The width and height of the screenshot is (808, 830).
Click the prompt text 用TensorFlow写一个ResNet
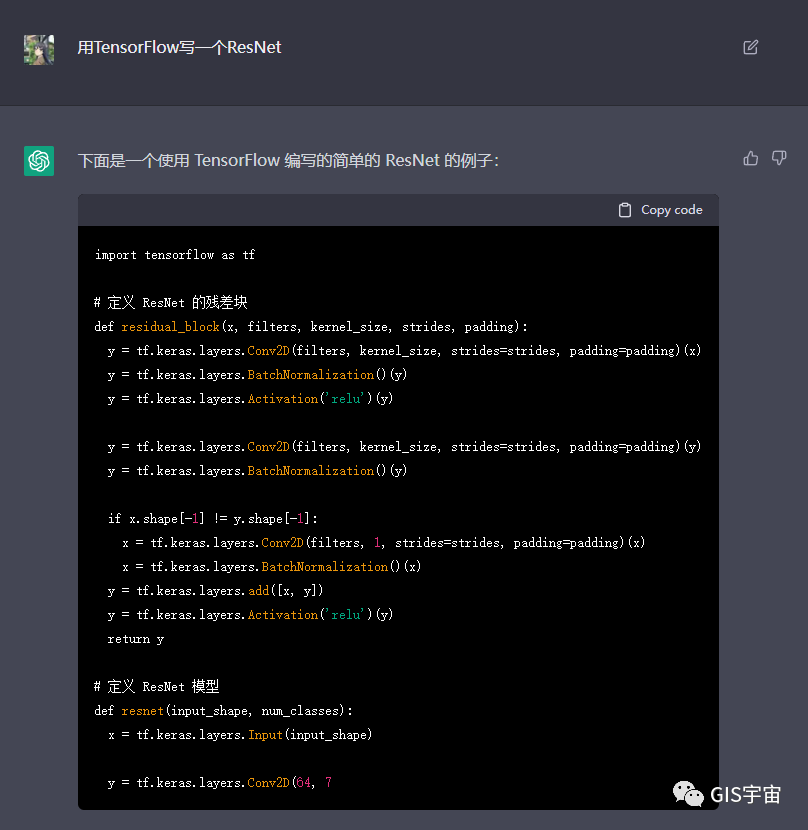pyautogui.click(x=179, y=48)
